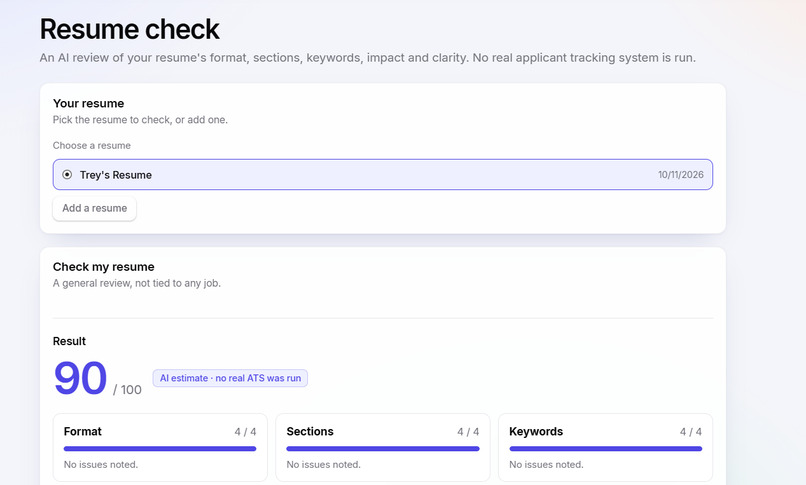Click the AI estimate no real ATS badge
Image resolution: width=806 pixels, height=485 pixels.
tap(230, 378)
